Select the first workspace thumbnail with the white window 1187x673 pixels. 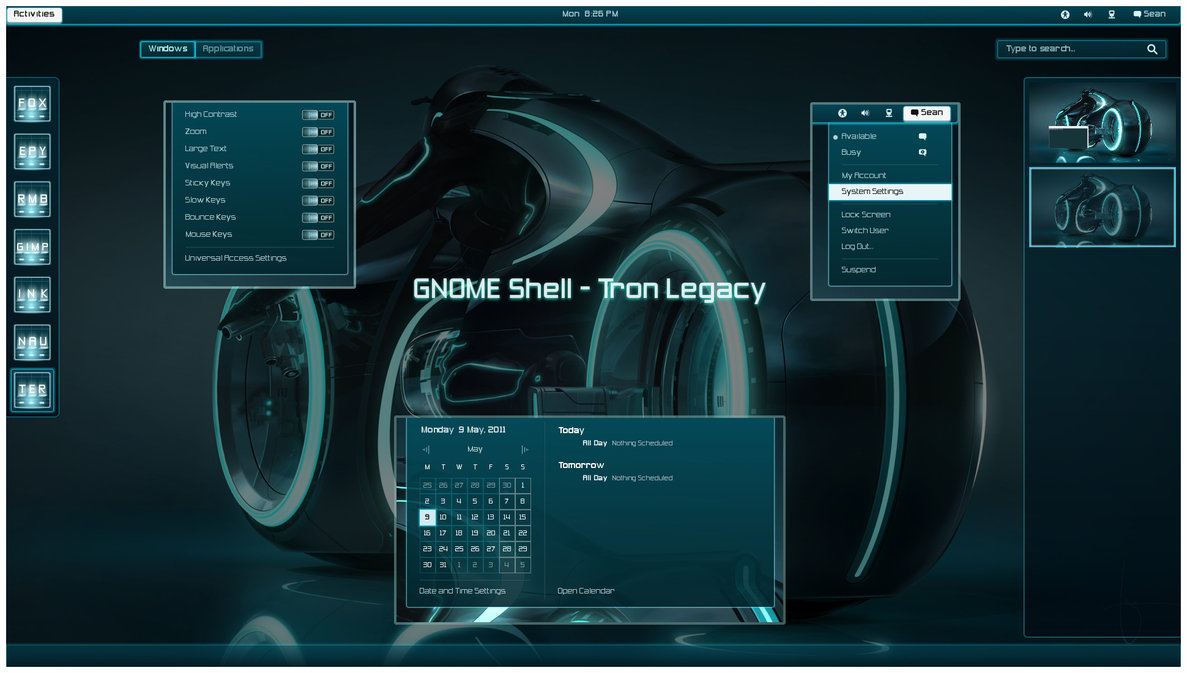point(1101,124)
